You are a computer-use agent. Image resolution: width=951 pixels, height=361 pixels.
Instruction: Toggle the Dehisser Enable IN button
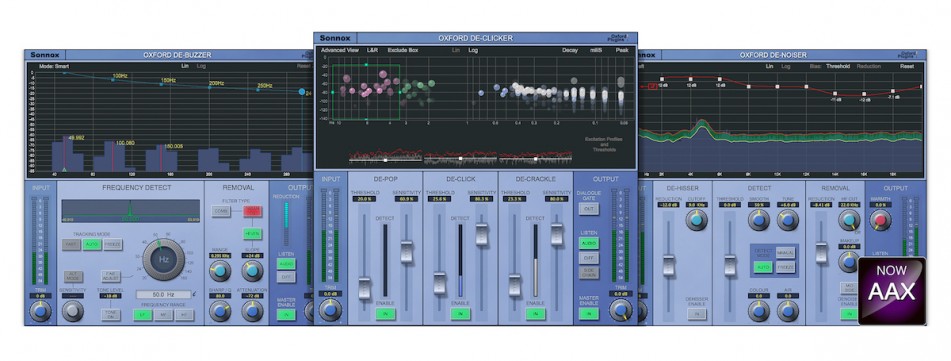[x=696, y=314]
